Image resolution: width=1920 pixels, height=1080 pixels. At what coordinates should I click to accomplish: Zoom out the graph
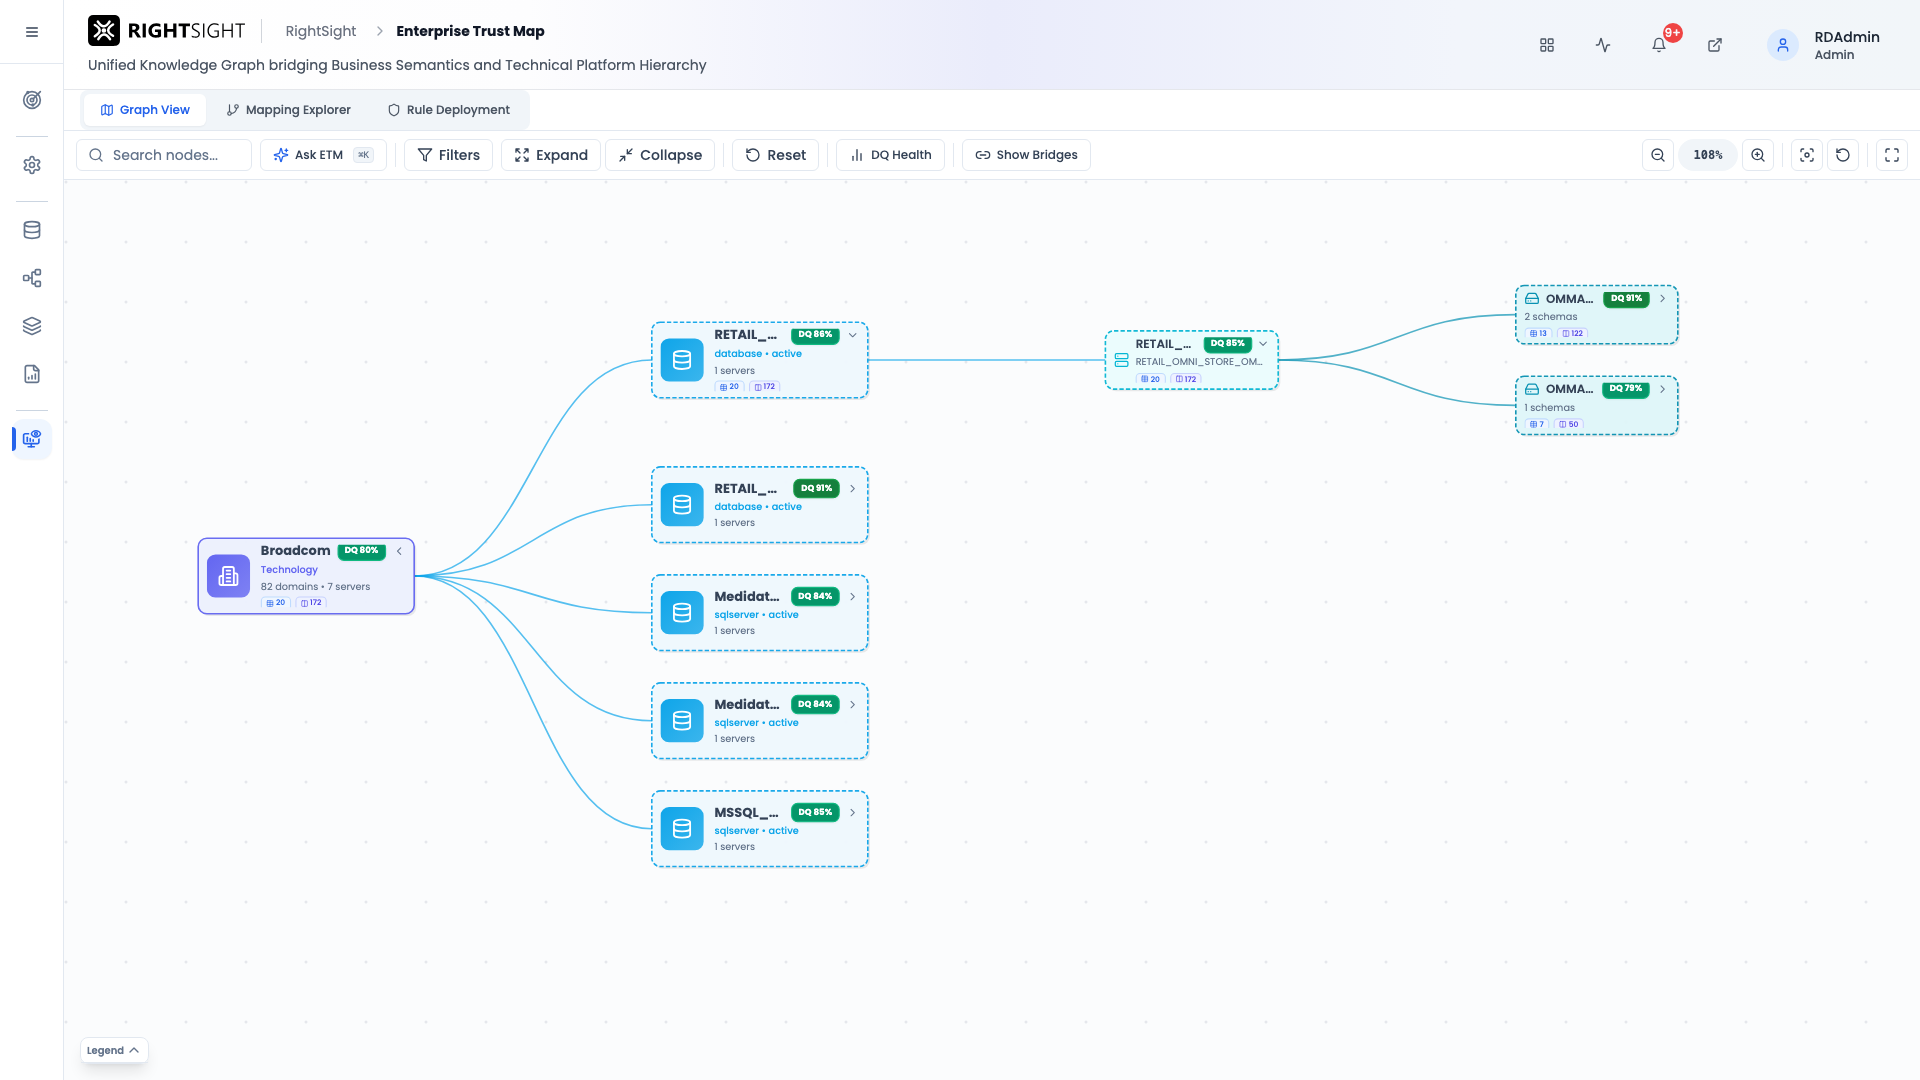coord(1658,155)
